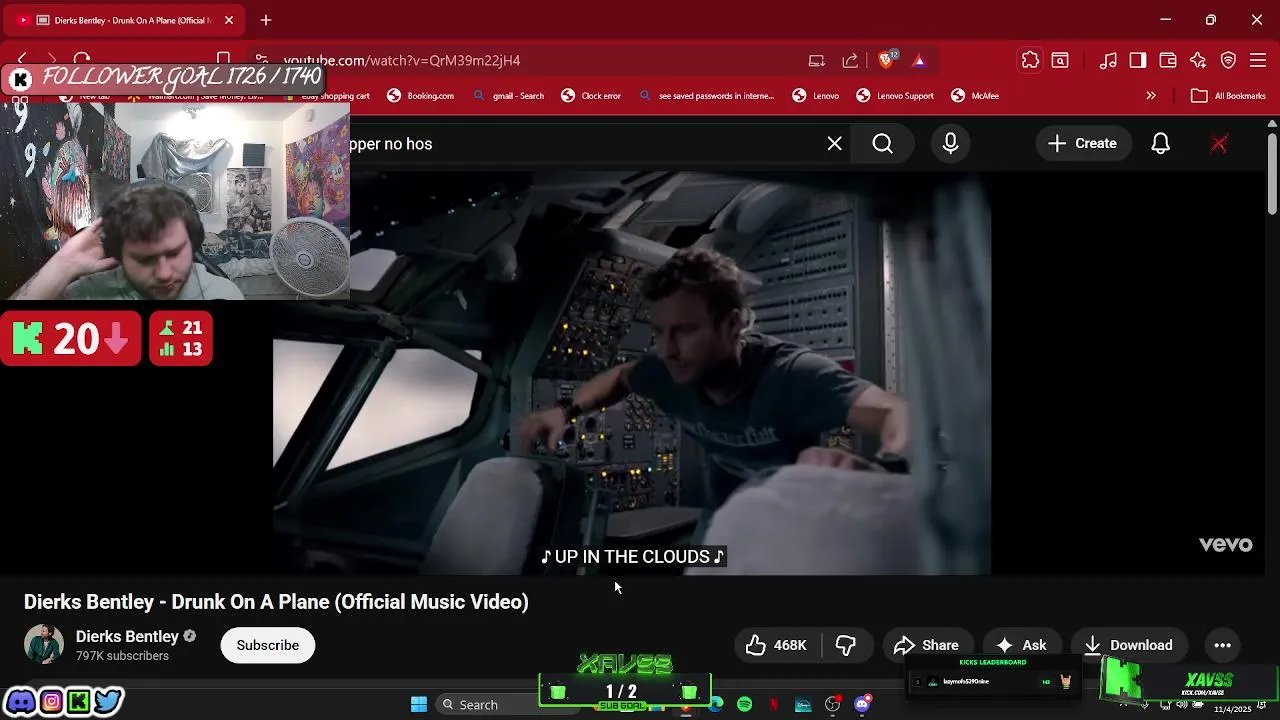Click the Share button under video

tap(926, 645)
